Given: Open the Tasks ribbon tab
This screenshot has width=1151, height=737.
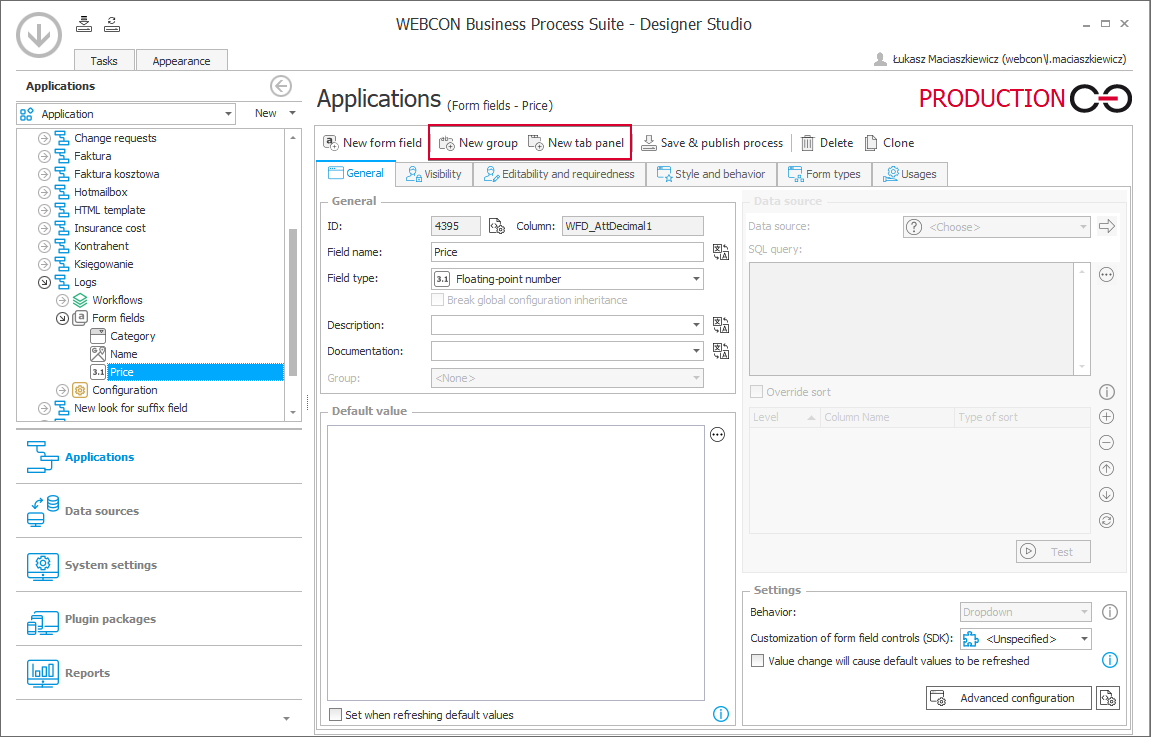Looking at the screenshot, I should point(104,61).
